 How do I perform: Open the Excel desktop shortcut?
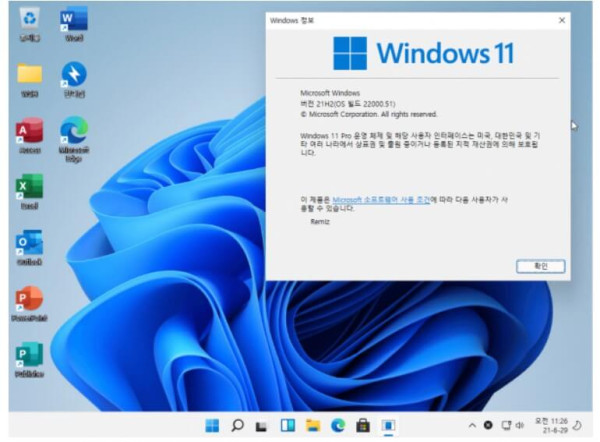click(x=29, y=192)
